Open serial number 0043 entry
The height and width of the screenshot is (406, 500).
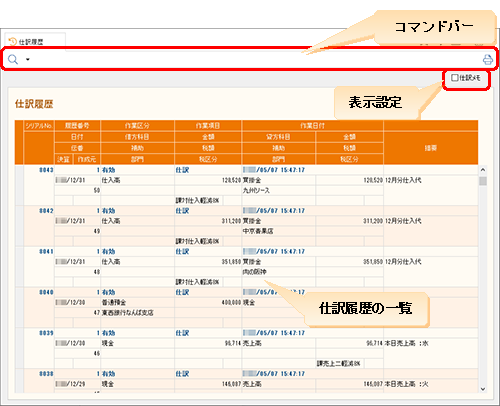click(46, 170)
